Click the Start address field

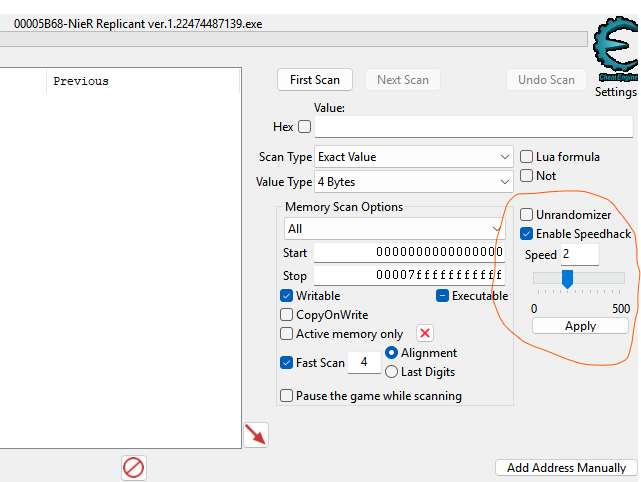409,252
